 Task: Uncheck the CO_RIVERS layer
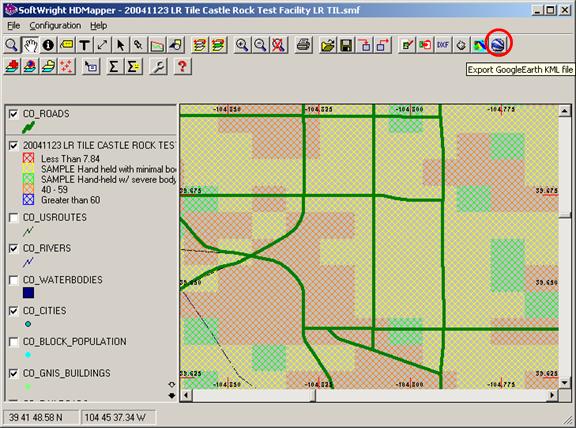tap(13, 248)
